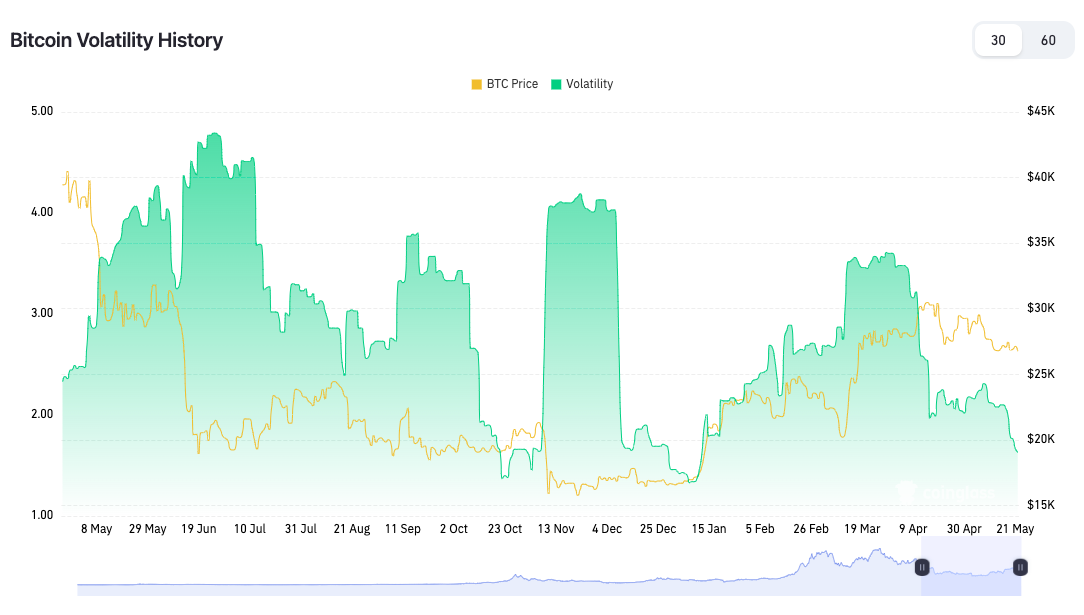Viewport: 1084px width, 615px height.
Task: Click the yellow BTC Price legend swatch
Action: pyautogui.click(x=476, y=84)
